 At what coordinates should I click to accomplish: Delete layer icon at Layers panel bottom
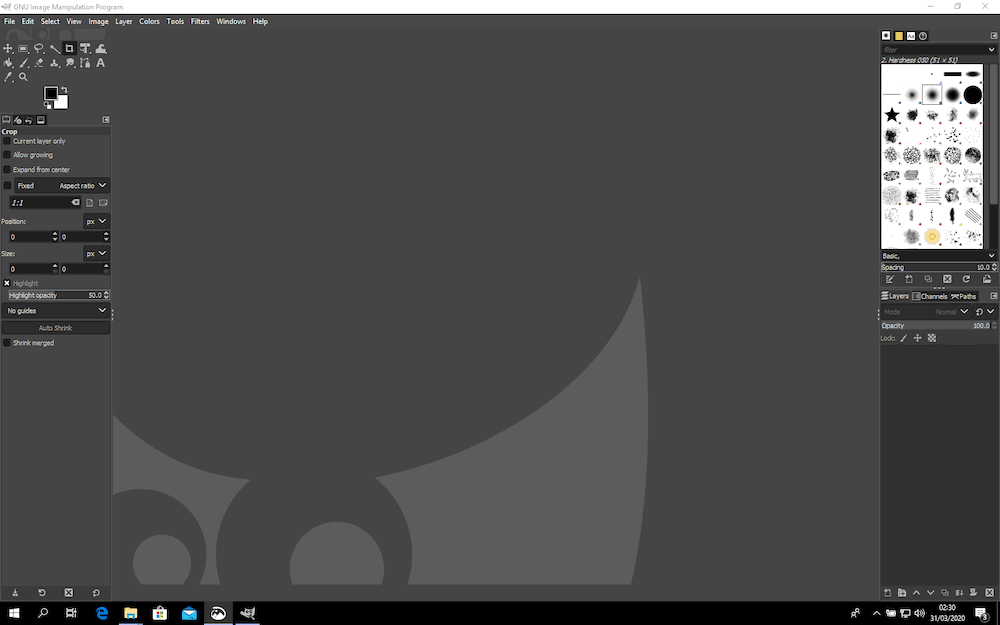(989, 592)
